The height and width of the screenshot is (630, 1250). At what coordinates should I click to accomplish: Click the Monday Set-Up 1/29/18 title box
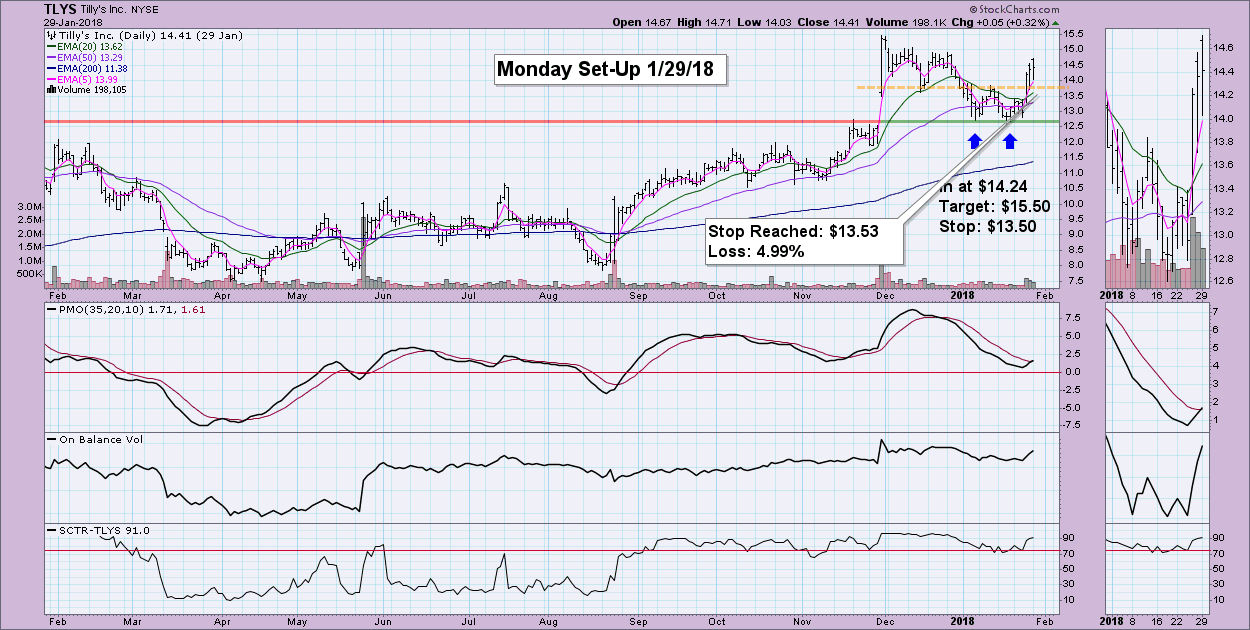coord(611,69)
